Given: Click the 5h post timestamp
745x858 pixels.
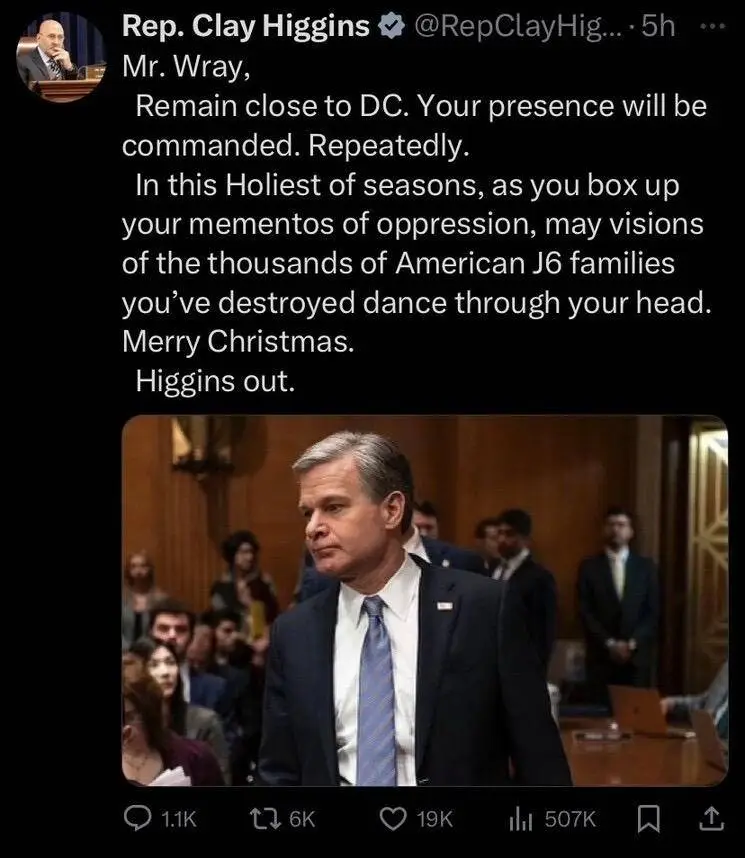Looking at the screenshot, I should point(659,26).
